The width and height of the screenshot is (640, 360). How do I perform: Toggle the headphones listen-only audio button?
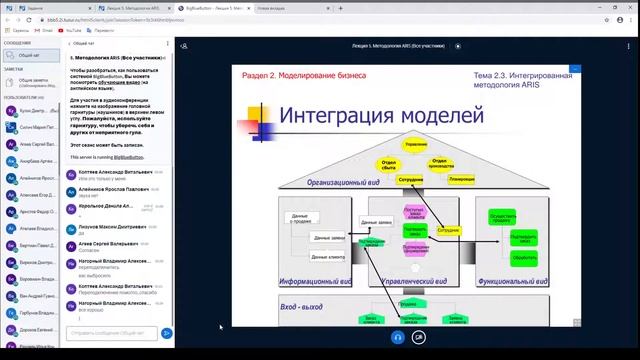click(398, 338)
